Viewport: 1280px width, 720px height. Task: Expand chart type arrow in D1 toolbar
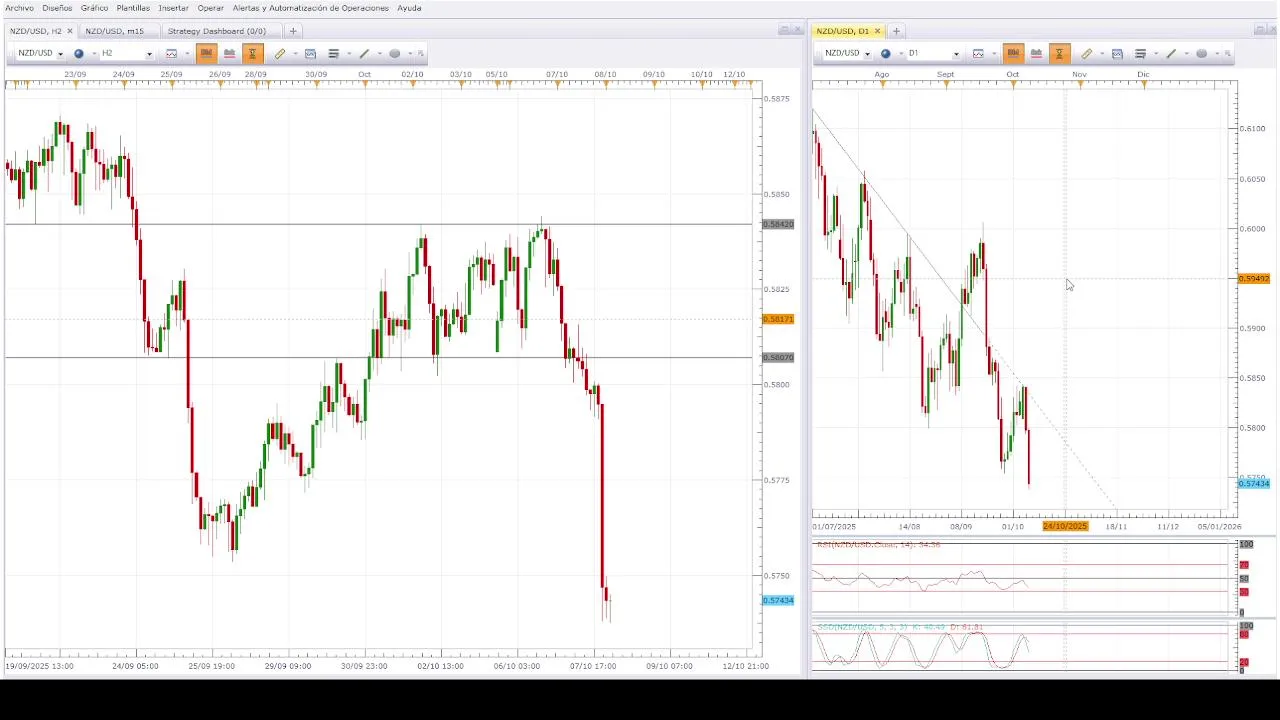click(x=994, y=54)
